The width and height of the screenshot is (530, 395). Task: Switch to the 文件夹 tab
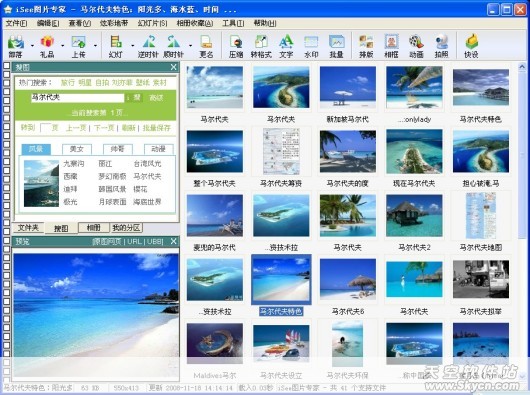pos(28,228)
